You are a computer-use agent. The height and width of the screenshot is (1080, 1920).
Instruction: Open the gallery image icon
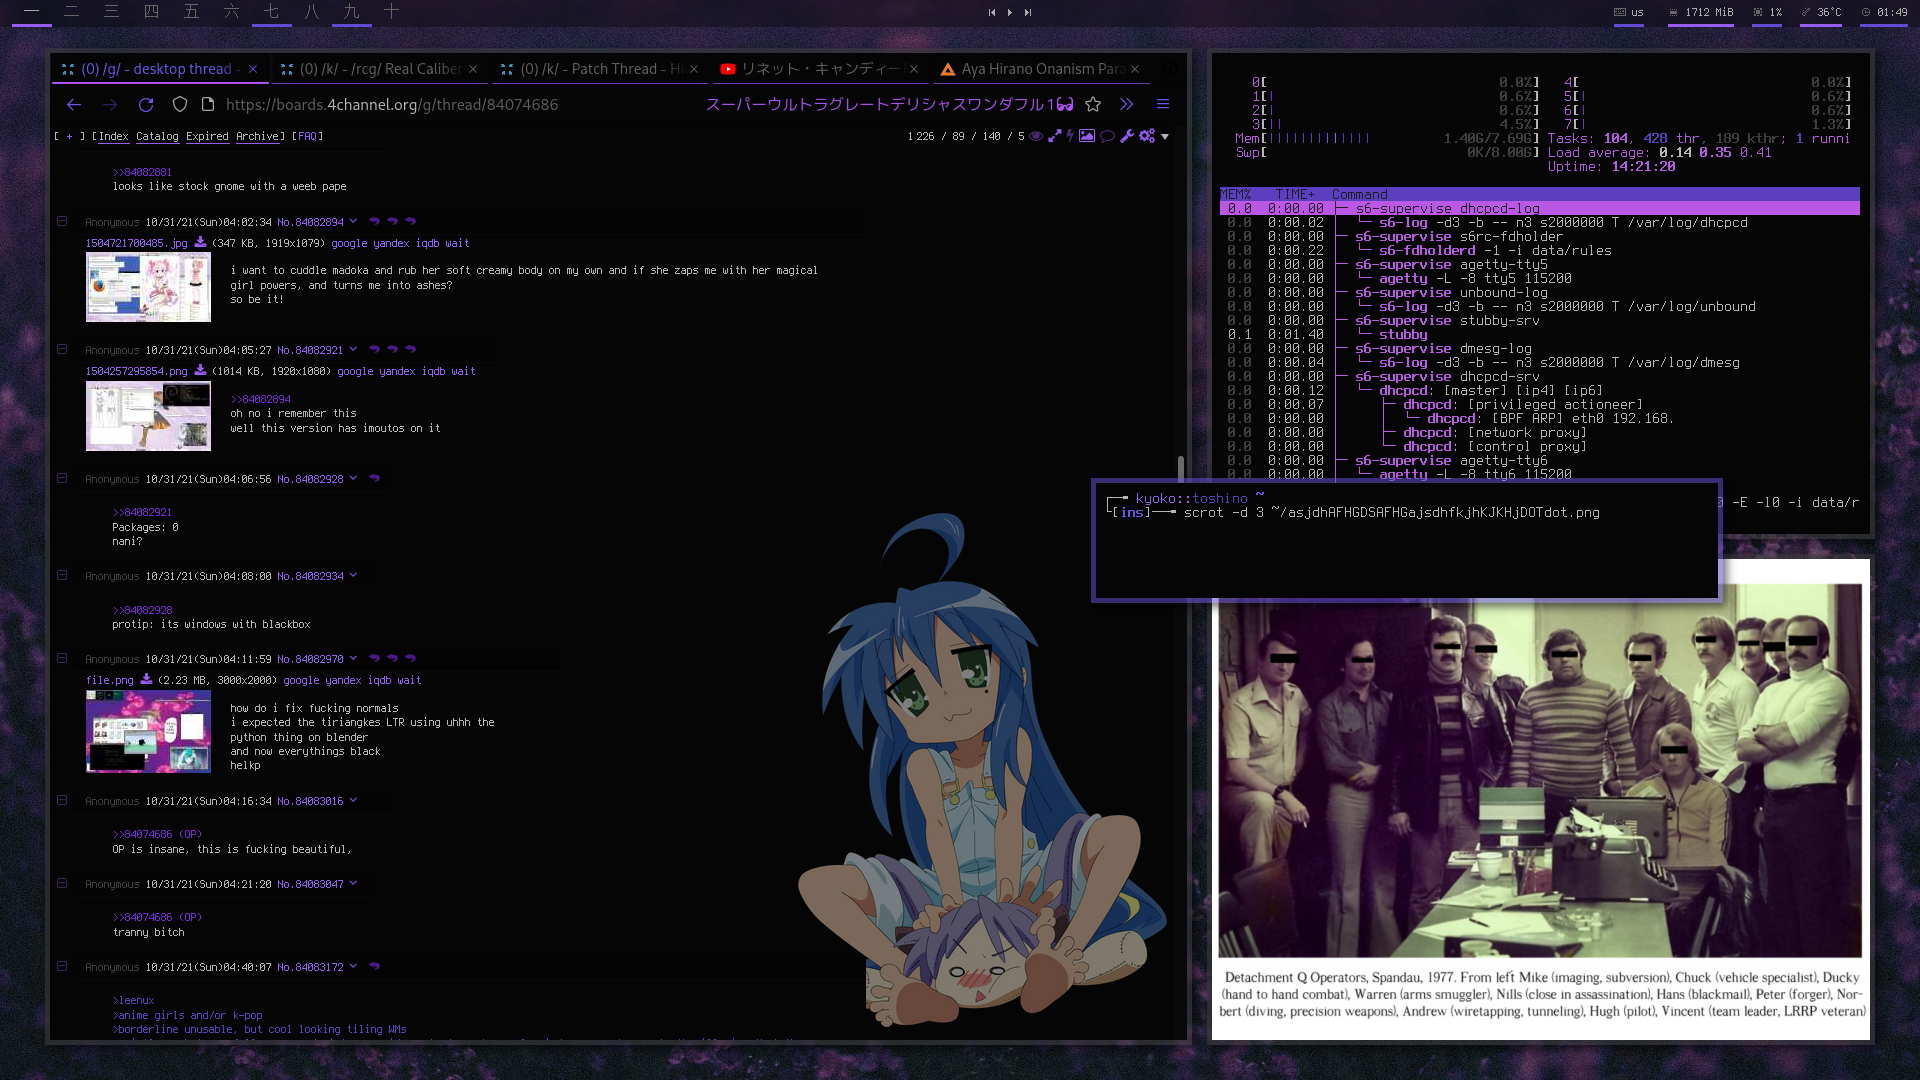pyautogui.click(x=1087, y=136)
